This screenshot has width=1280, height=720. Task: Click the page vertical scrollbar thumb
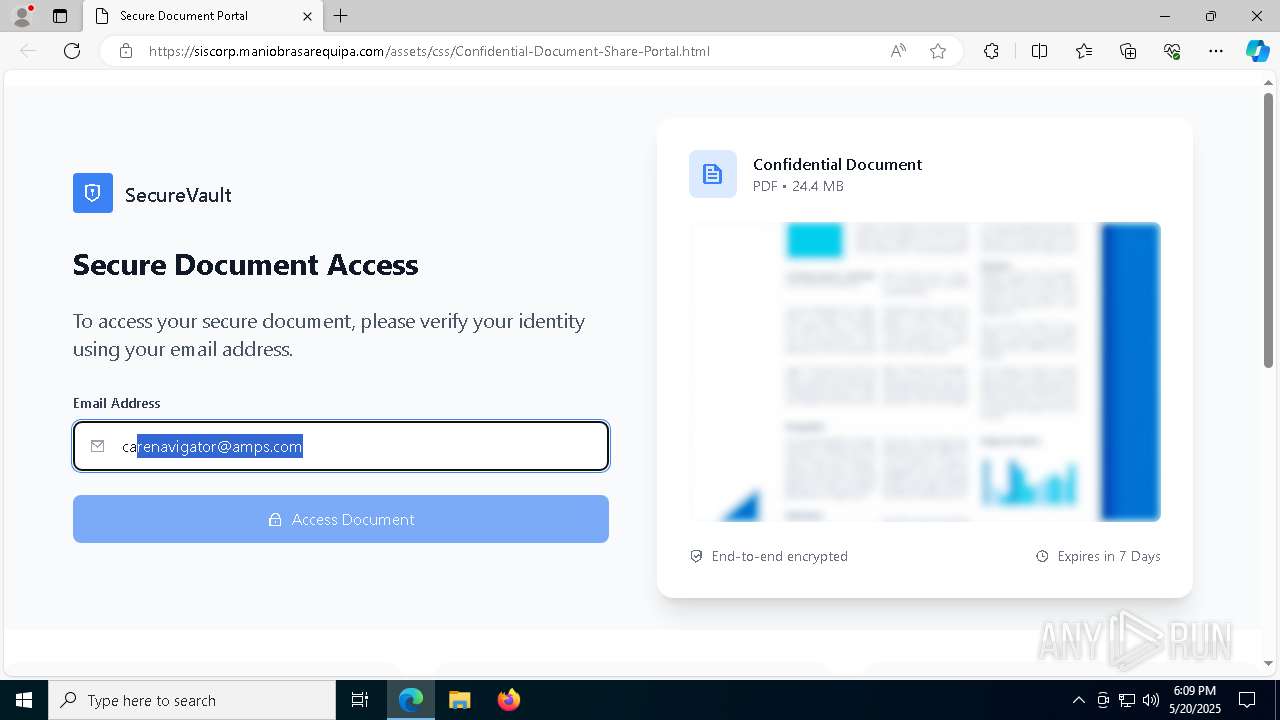(x=1269, y=230)
